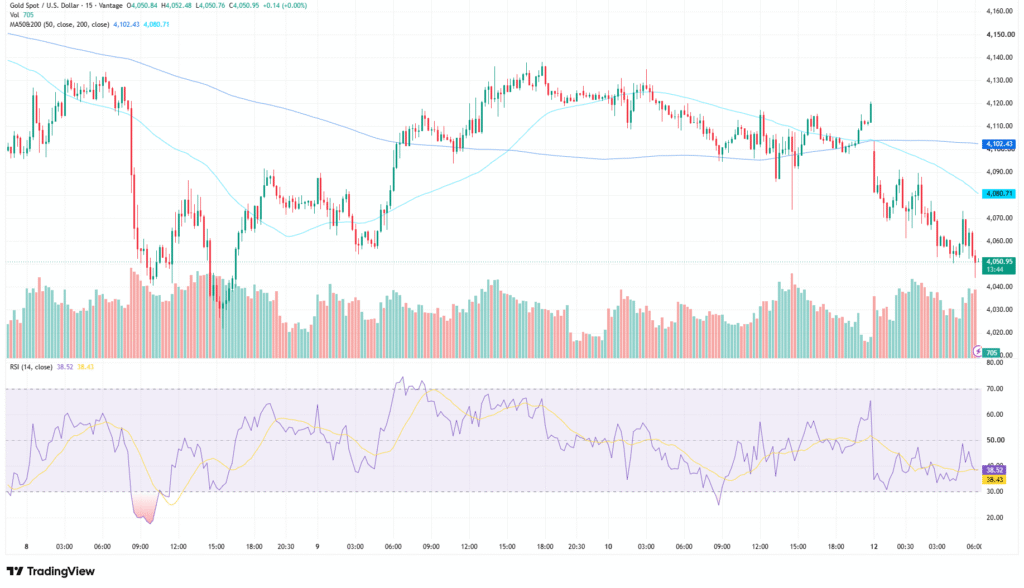Click the yellow 38.43 RSI axis tag

pos(994,480)
